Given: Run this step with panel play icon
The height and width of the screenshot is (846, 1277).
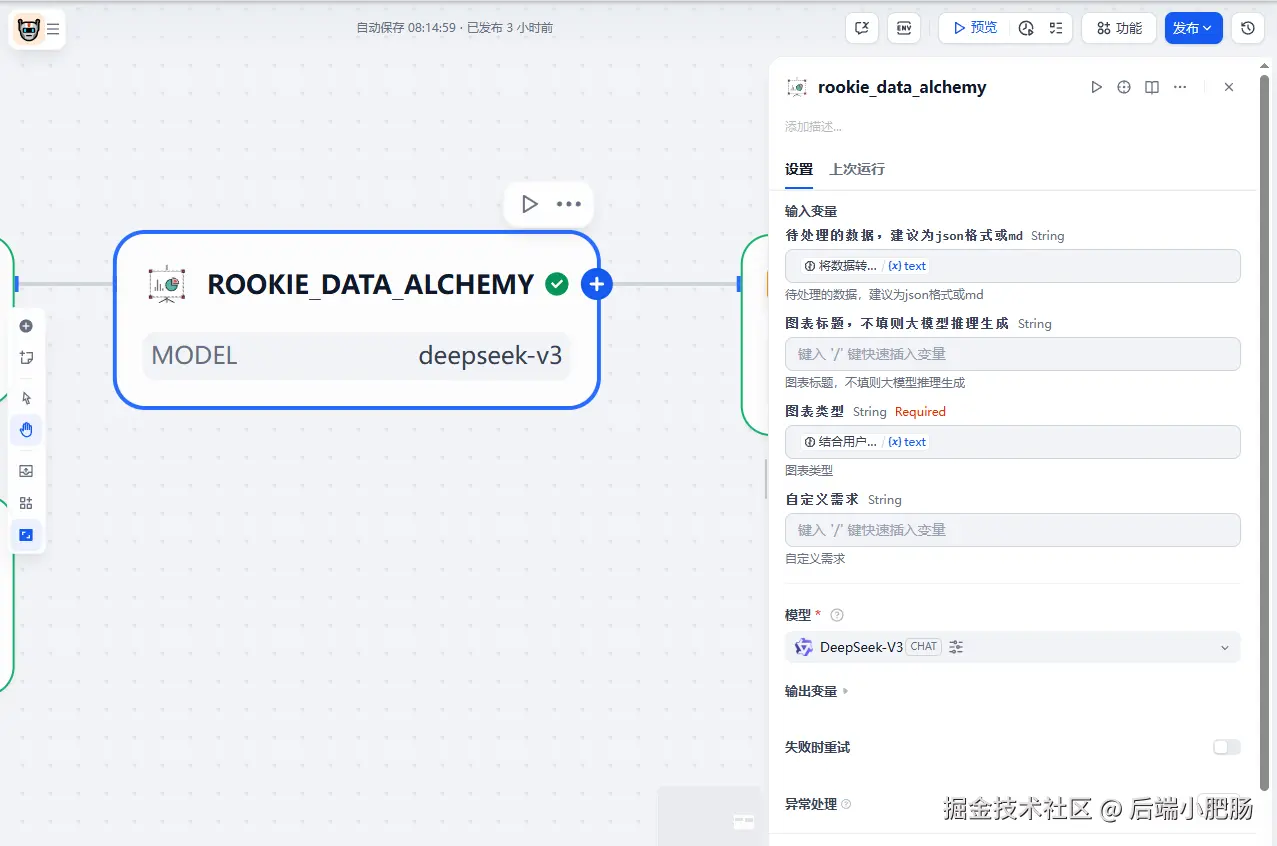Looking at the screenshot, I should 1096,87.
